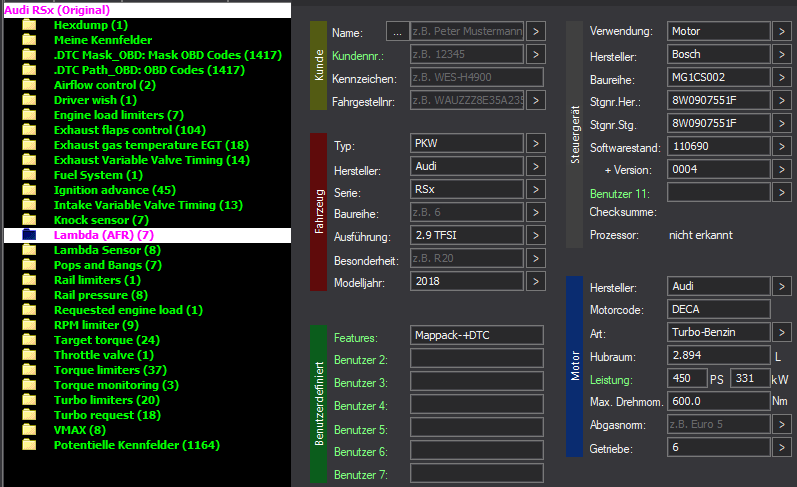Open the Hexdump (1) folder icon

29,25
